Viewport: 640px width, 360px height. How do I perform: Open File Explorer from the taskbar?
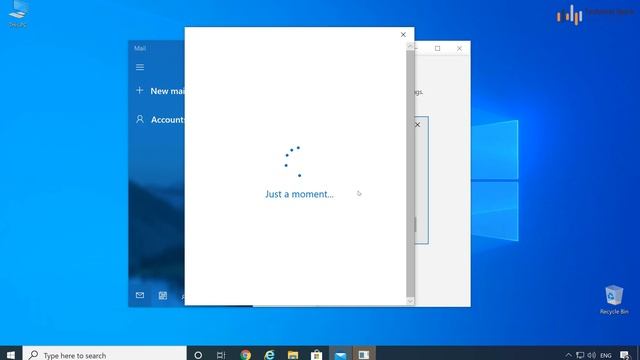click(x=293, y=355)
